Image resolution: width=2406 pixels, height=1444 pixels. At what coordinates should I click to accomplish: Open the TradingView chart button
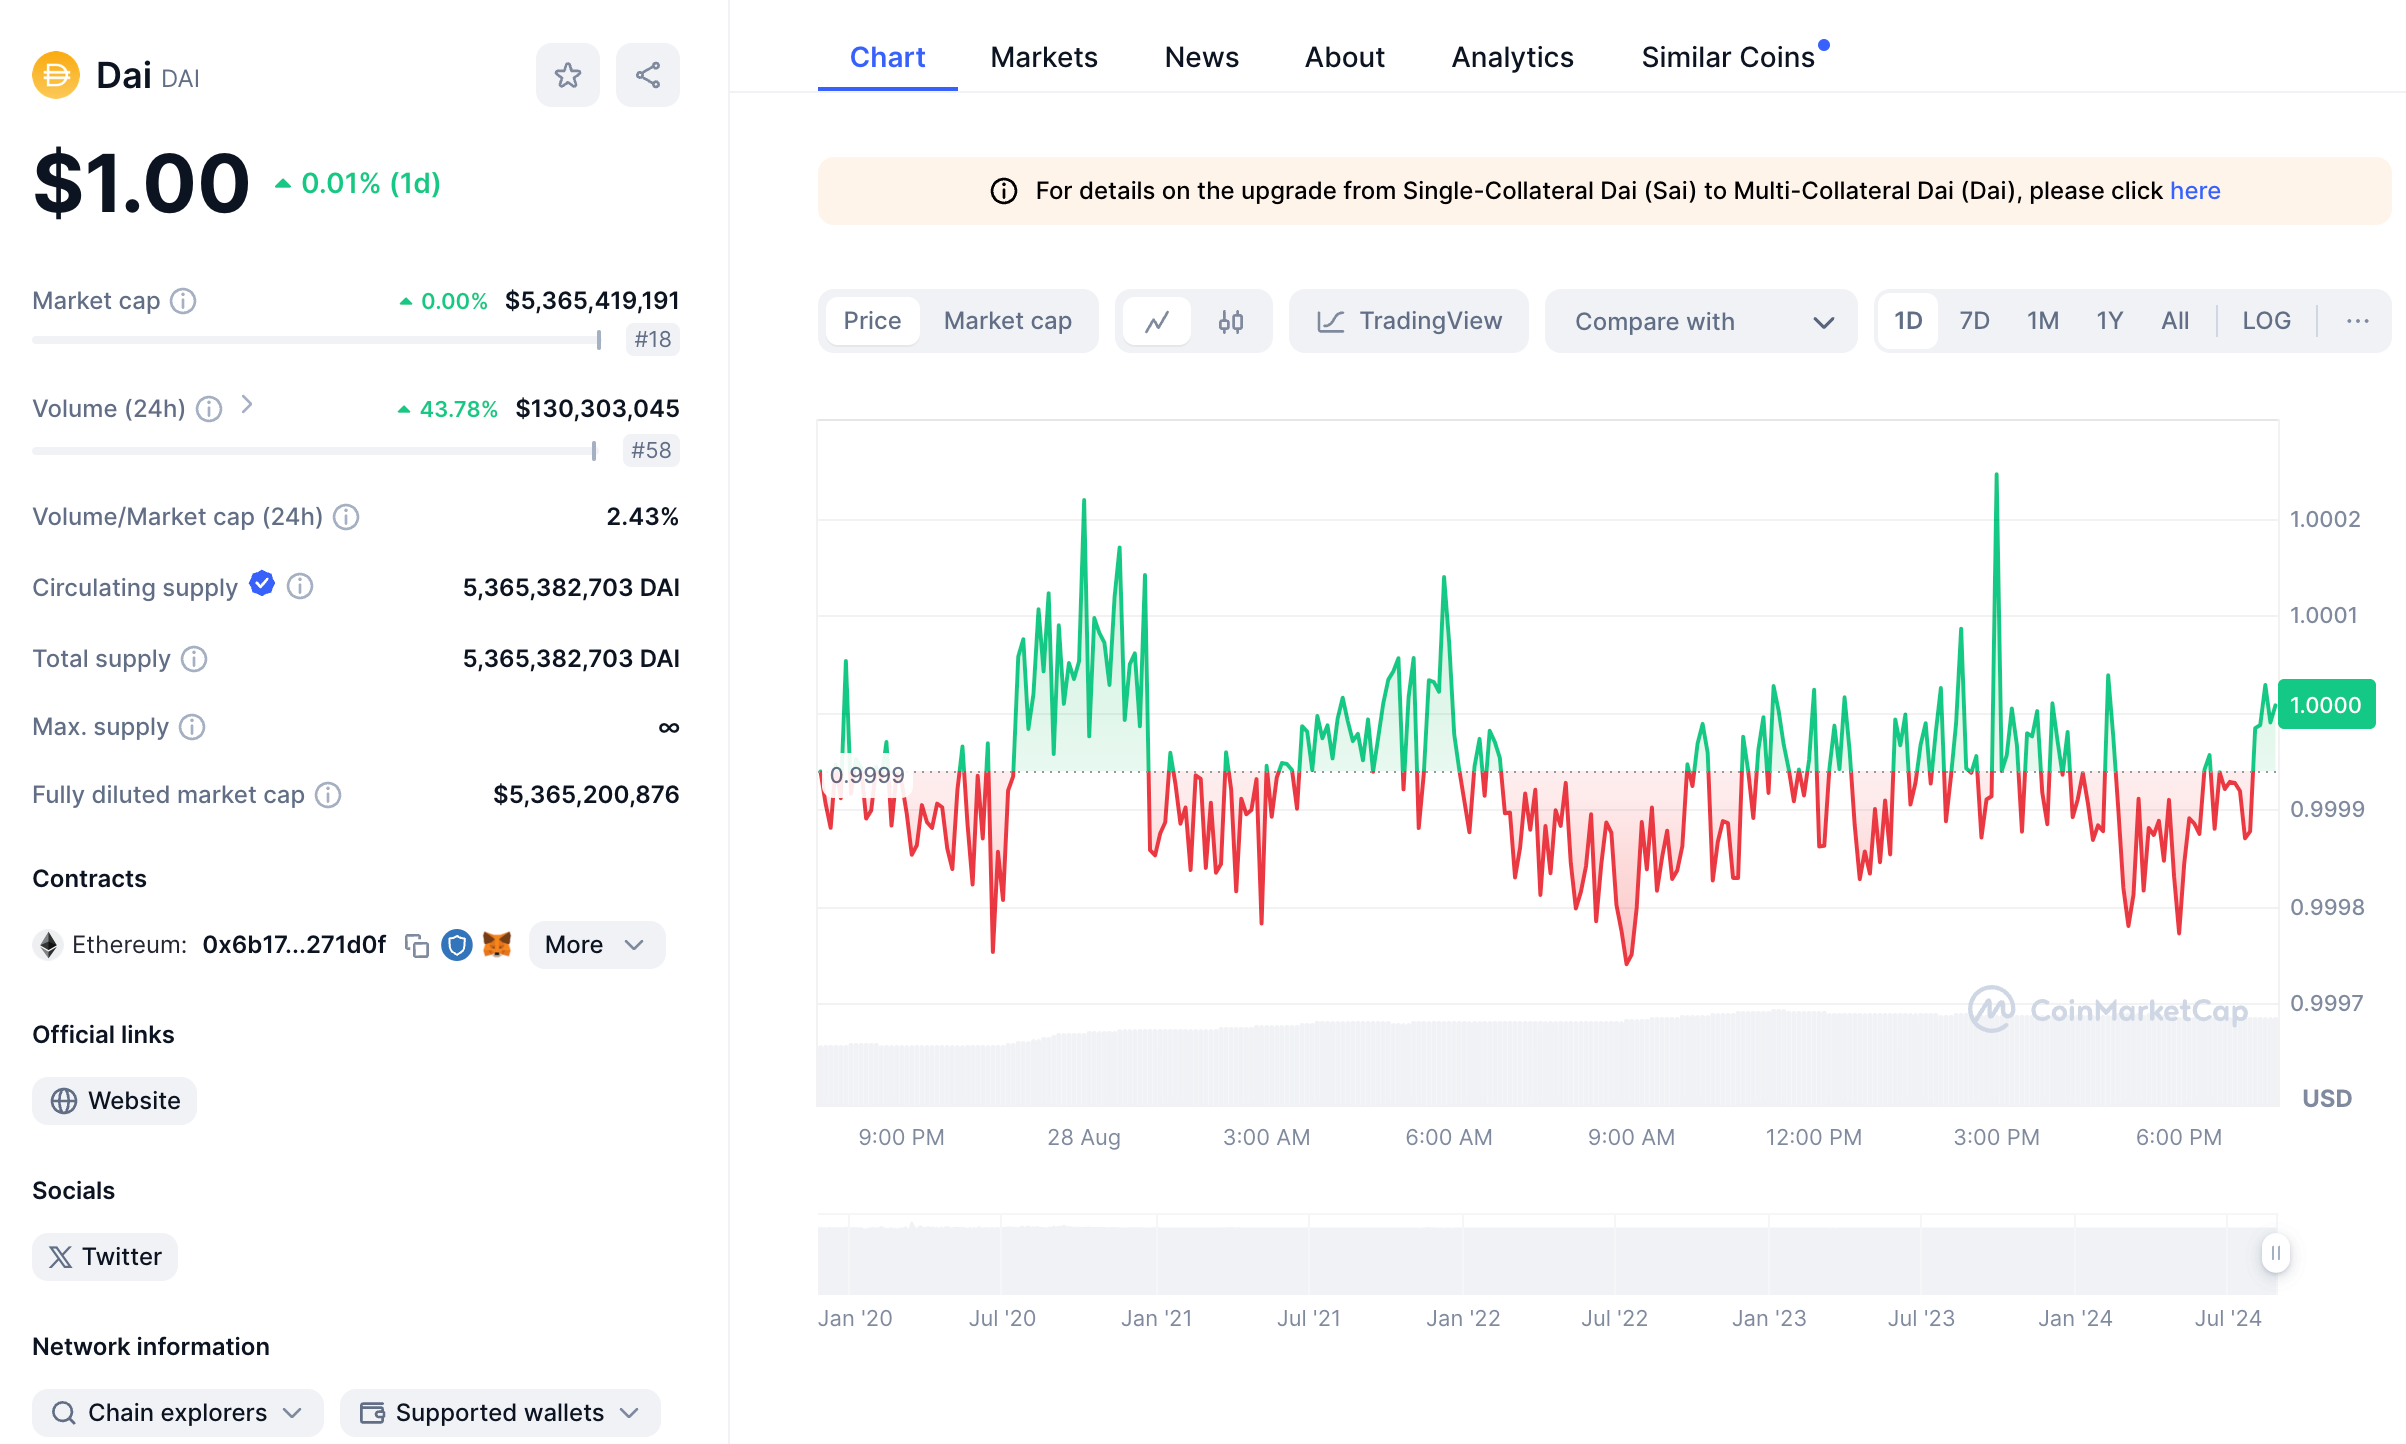point(1409,321)
